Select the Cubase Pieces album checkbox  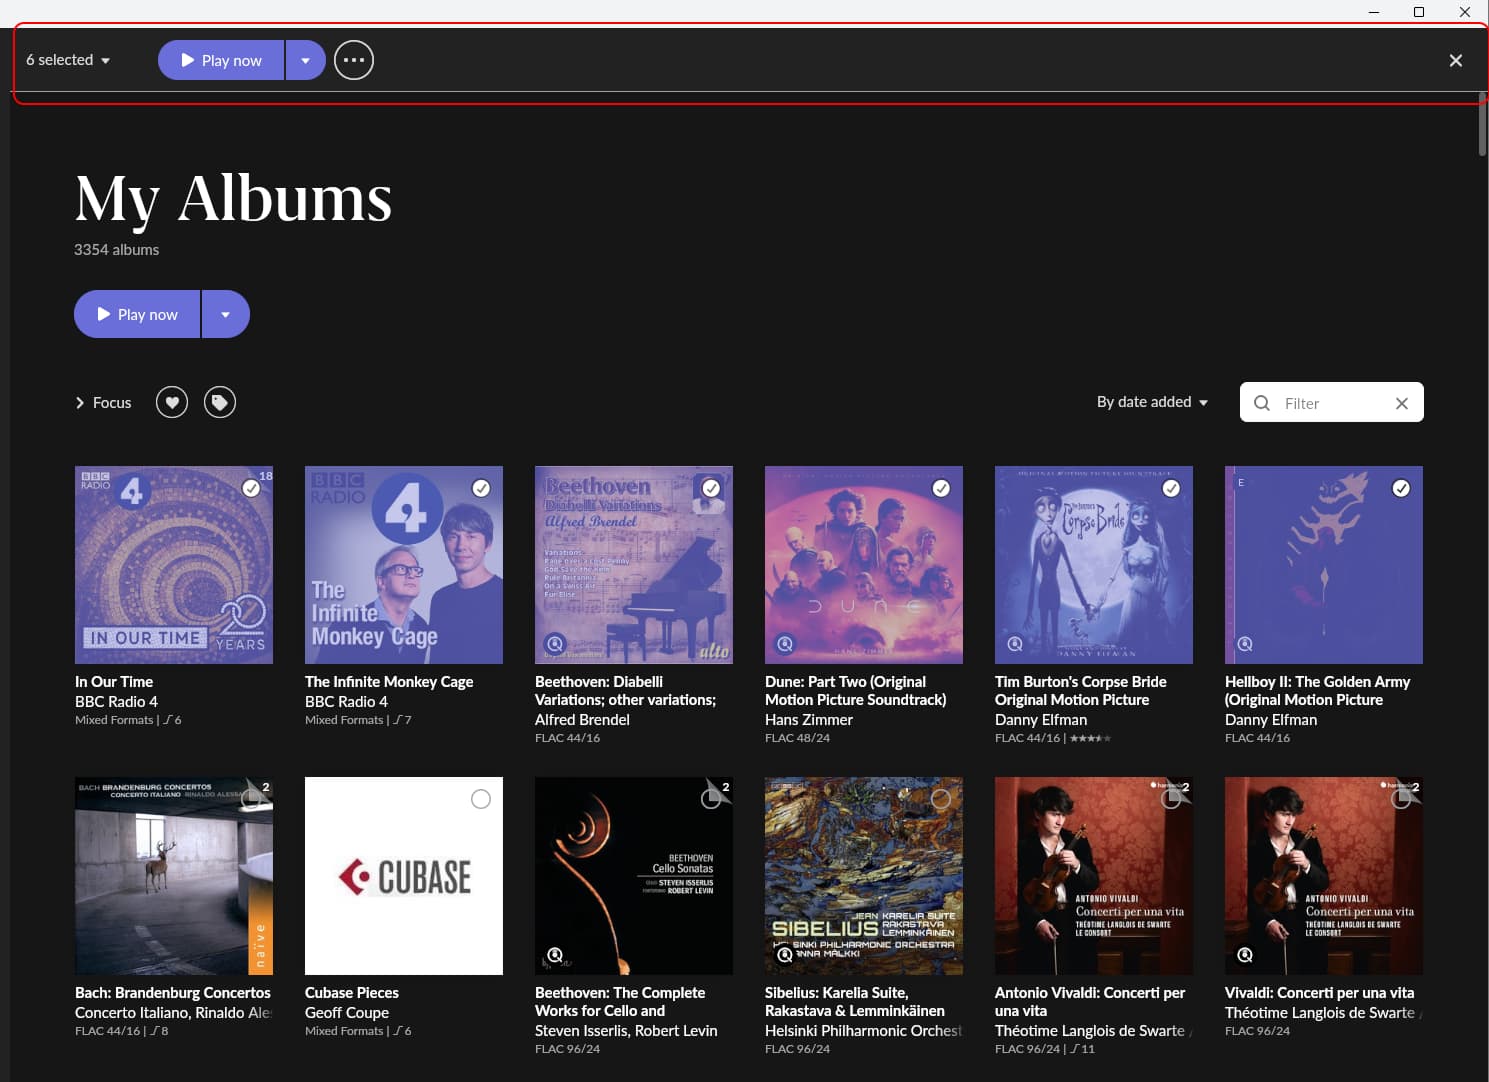pos(481,799)
